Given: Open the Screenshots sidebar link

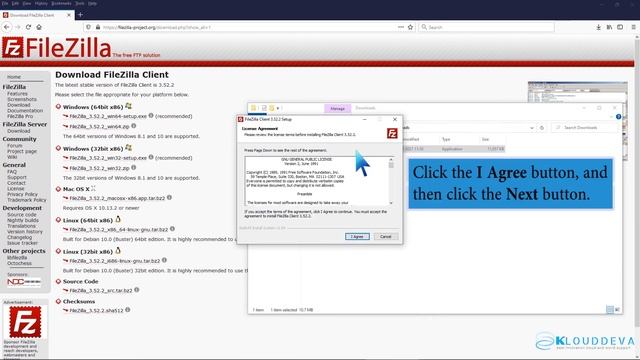Looking at the screenshot, I should tap(22, 99).
